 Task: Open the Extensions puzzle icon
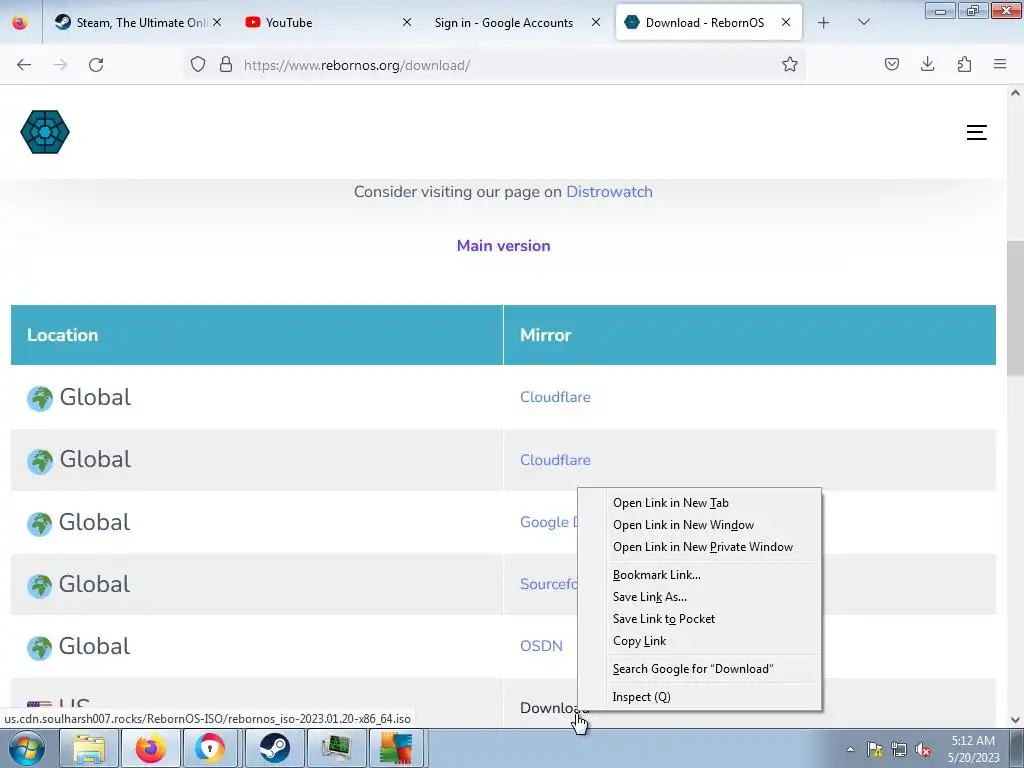coord(964,64)
